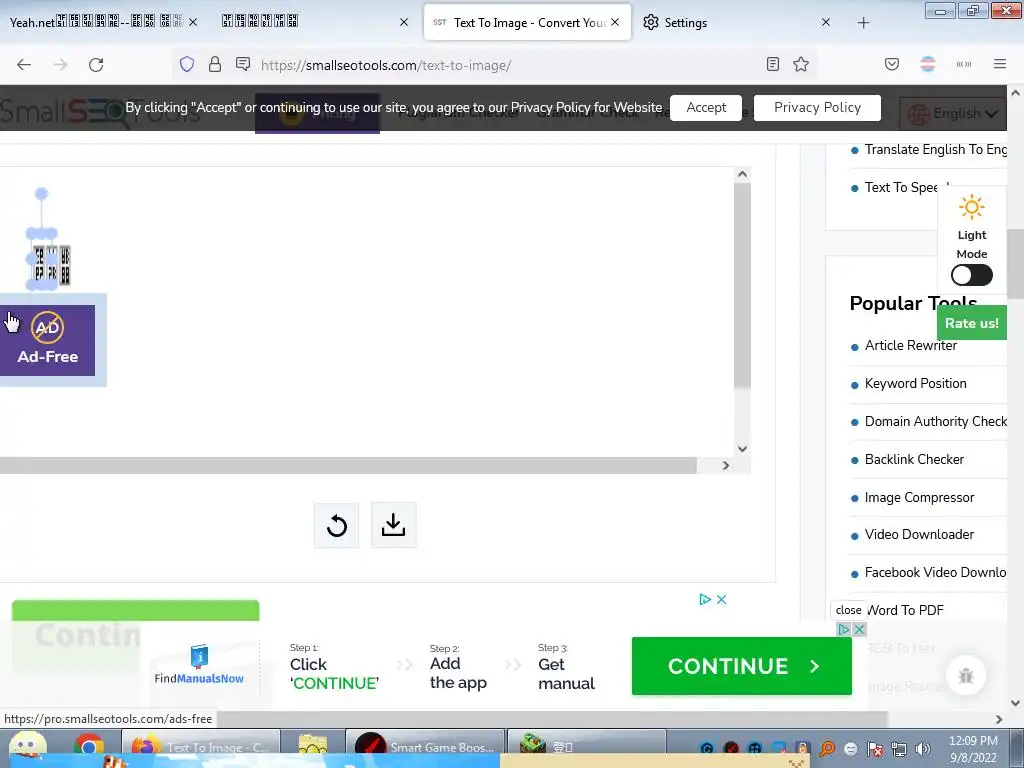Click the page scrollbar up arrow
The width and height of the screenshot is (1024, 768).
[1015, 93]
